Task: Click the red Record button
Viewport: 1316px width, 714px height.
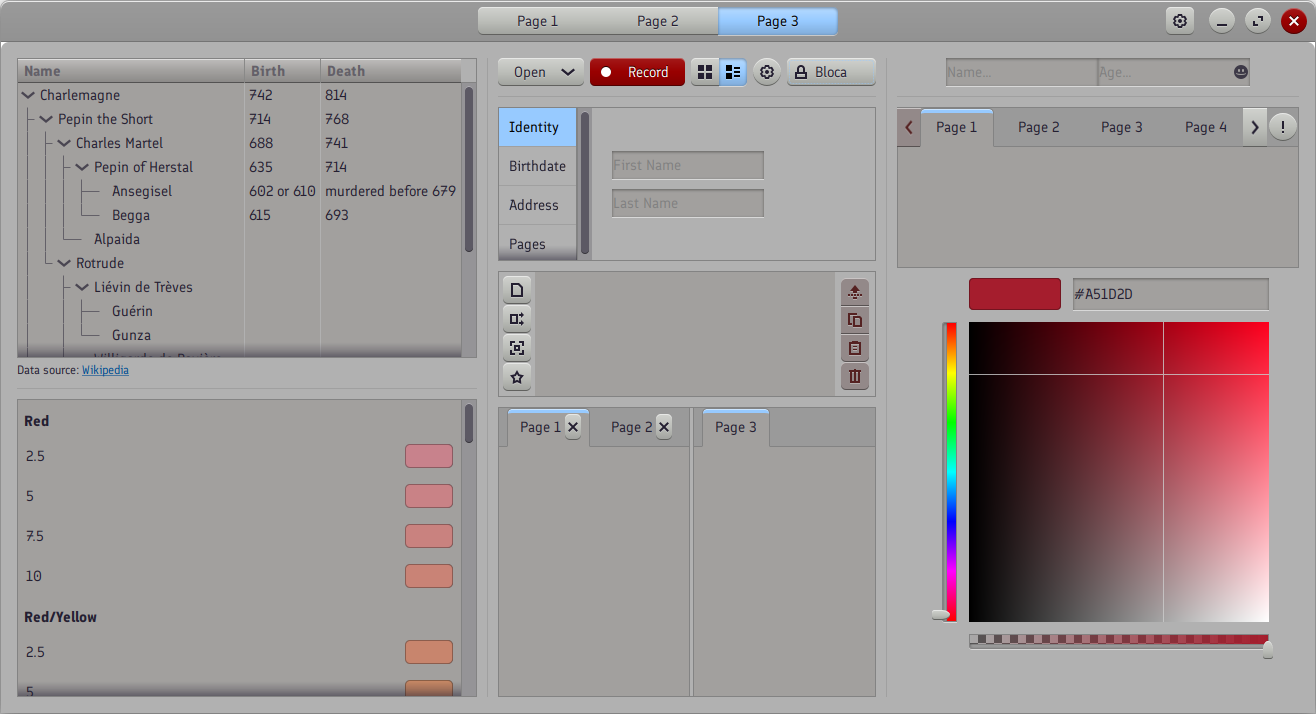Action: (637, 72)
